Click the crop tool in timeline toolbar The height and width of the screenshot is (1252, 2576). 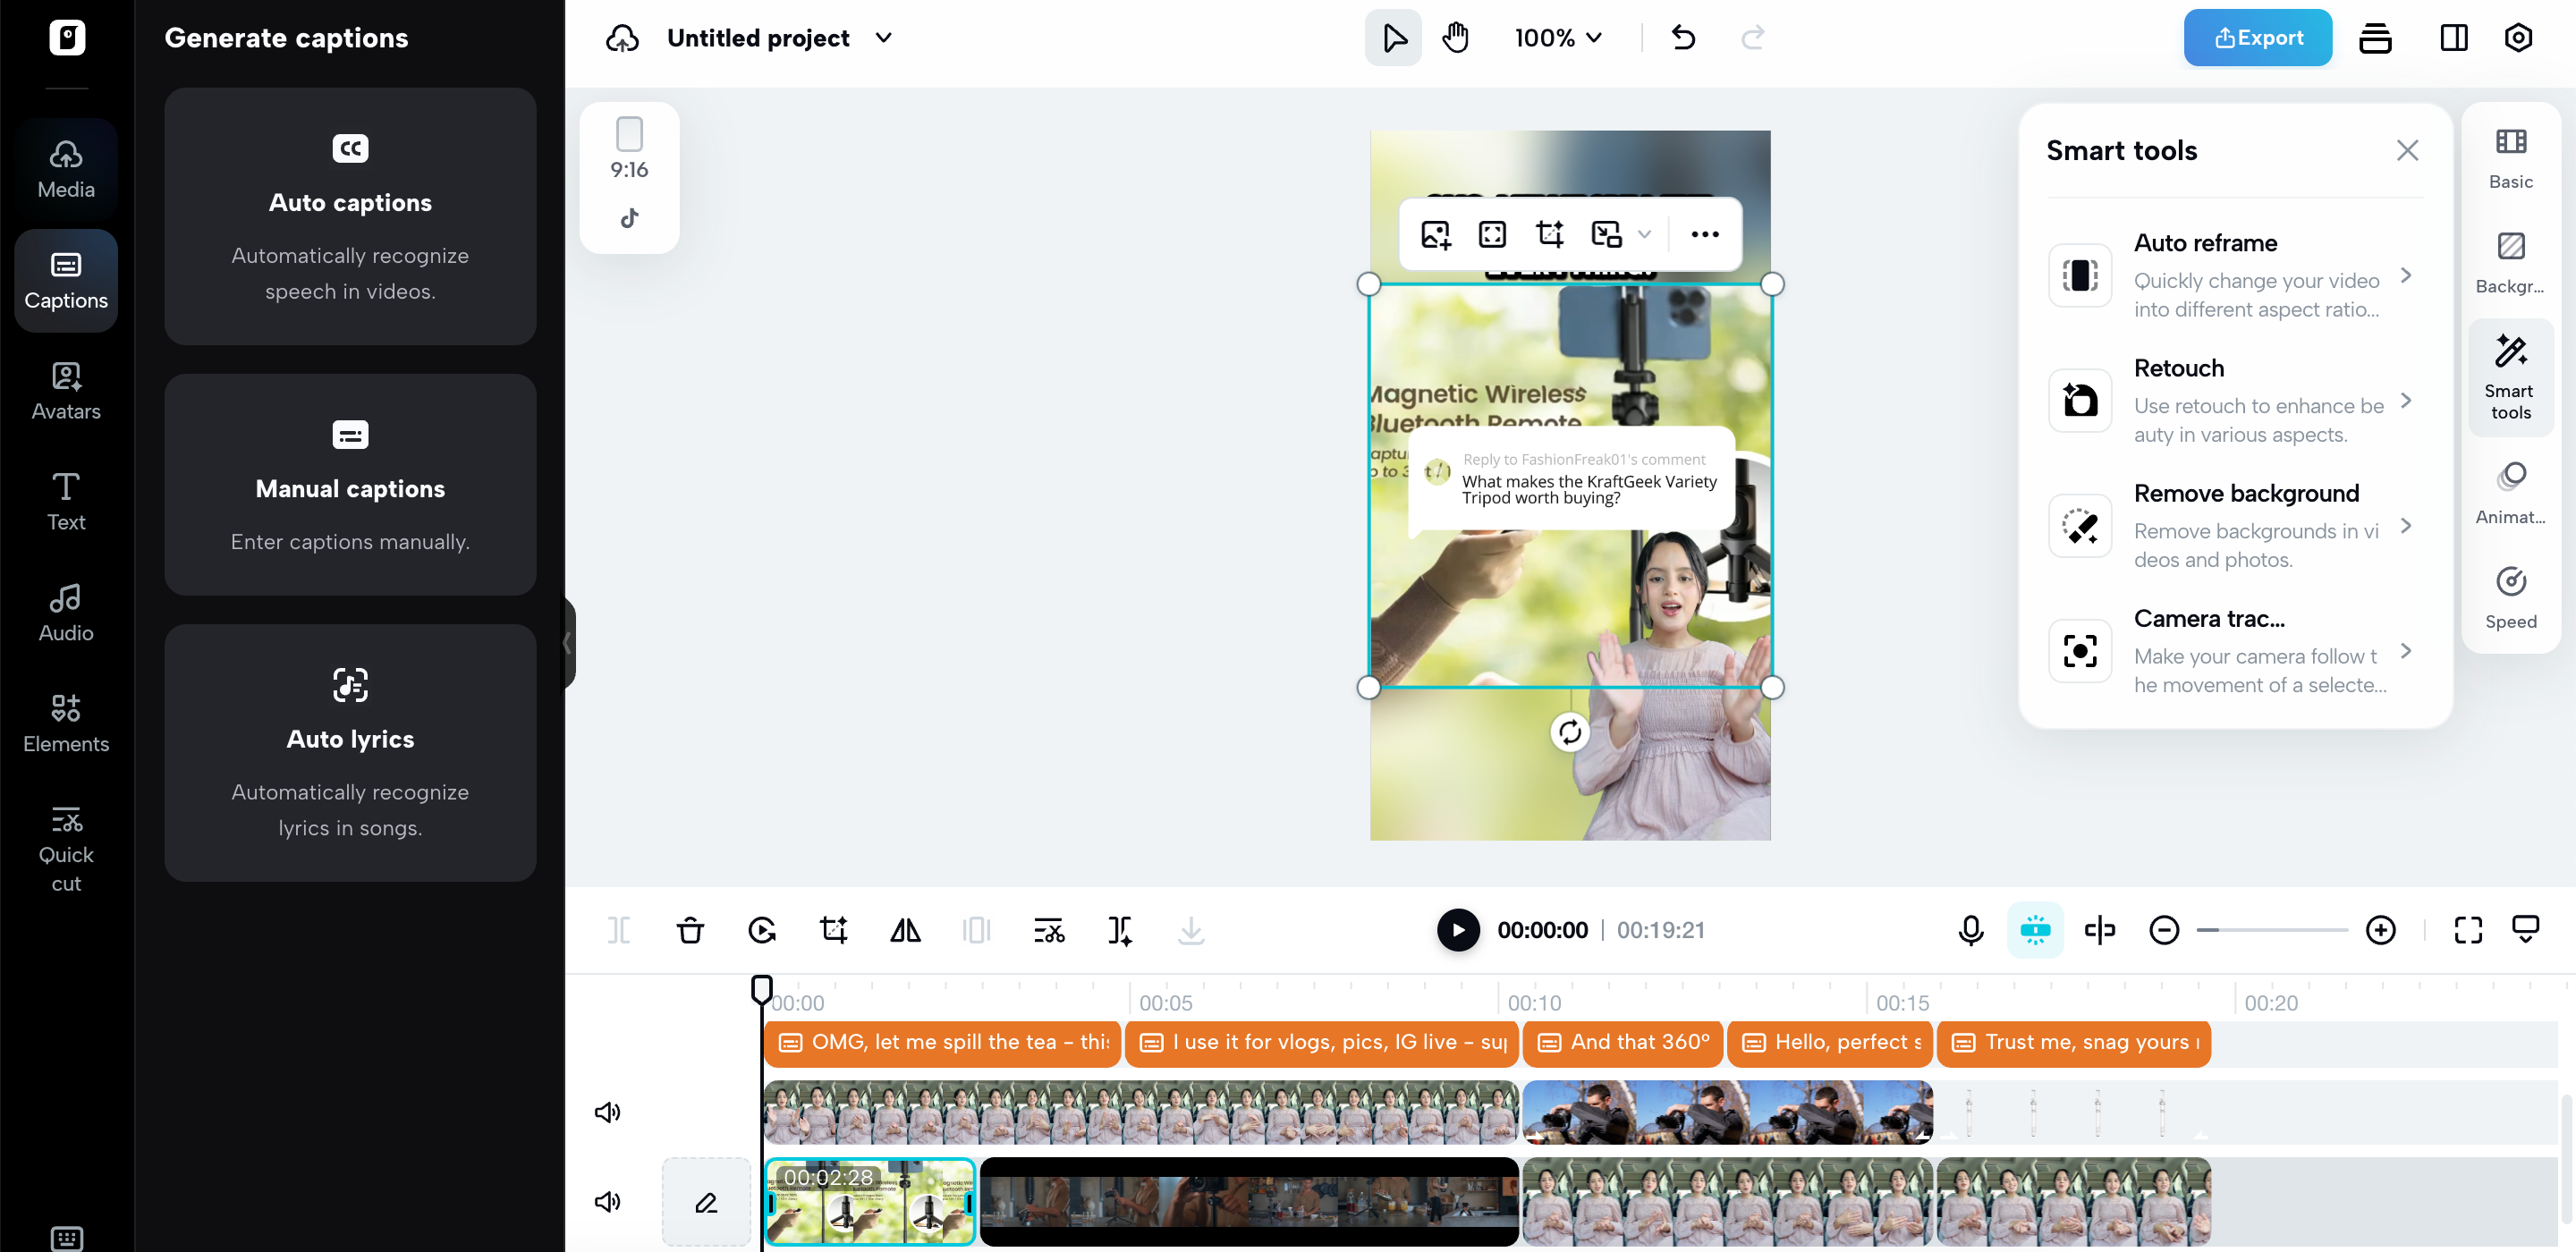coord(833,930)
